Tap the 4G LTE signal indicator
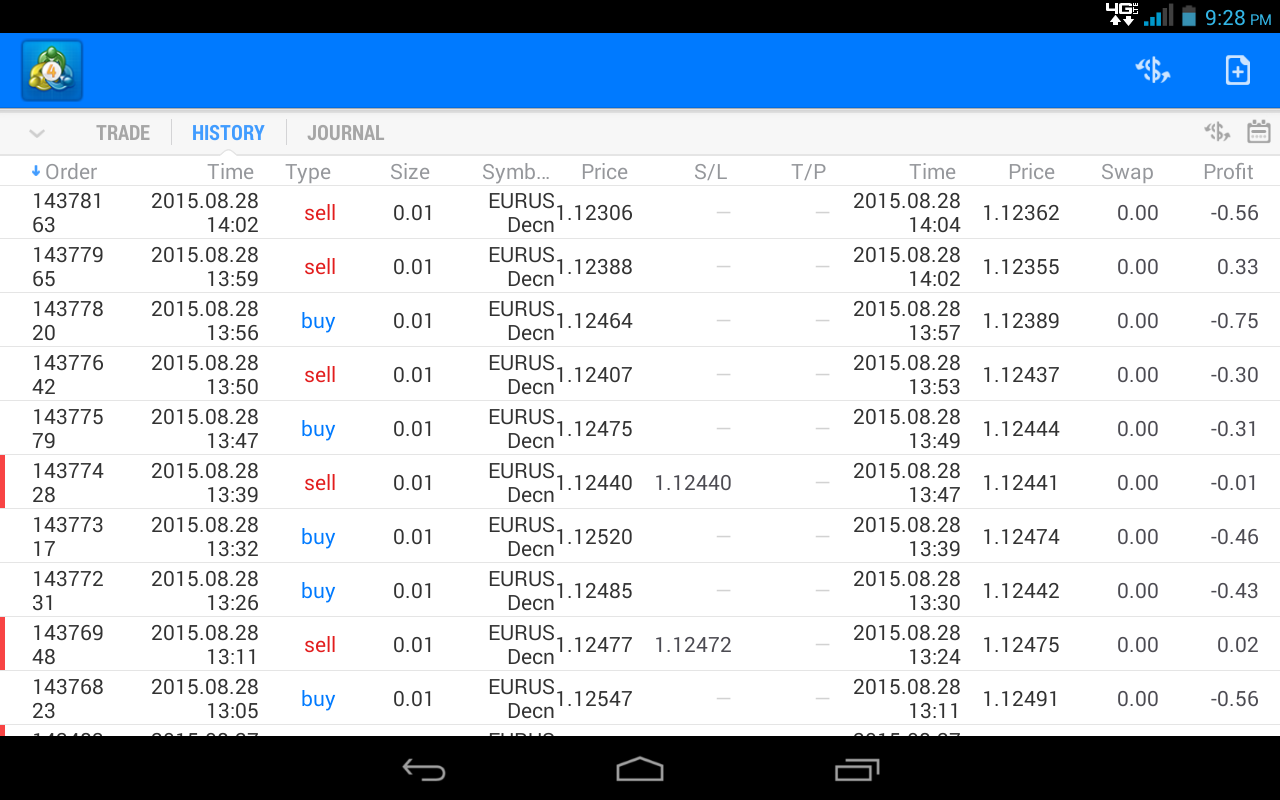The image size is (1280, 800). click(x=1122, y=15)
